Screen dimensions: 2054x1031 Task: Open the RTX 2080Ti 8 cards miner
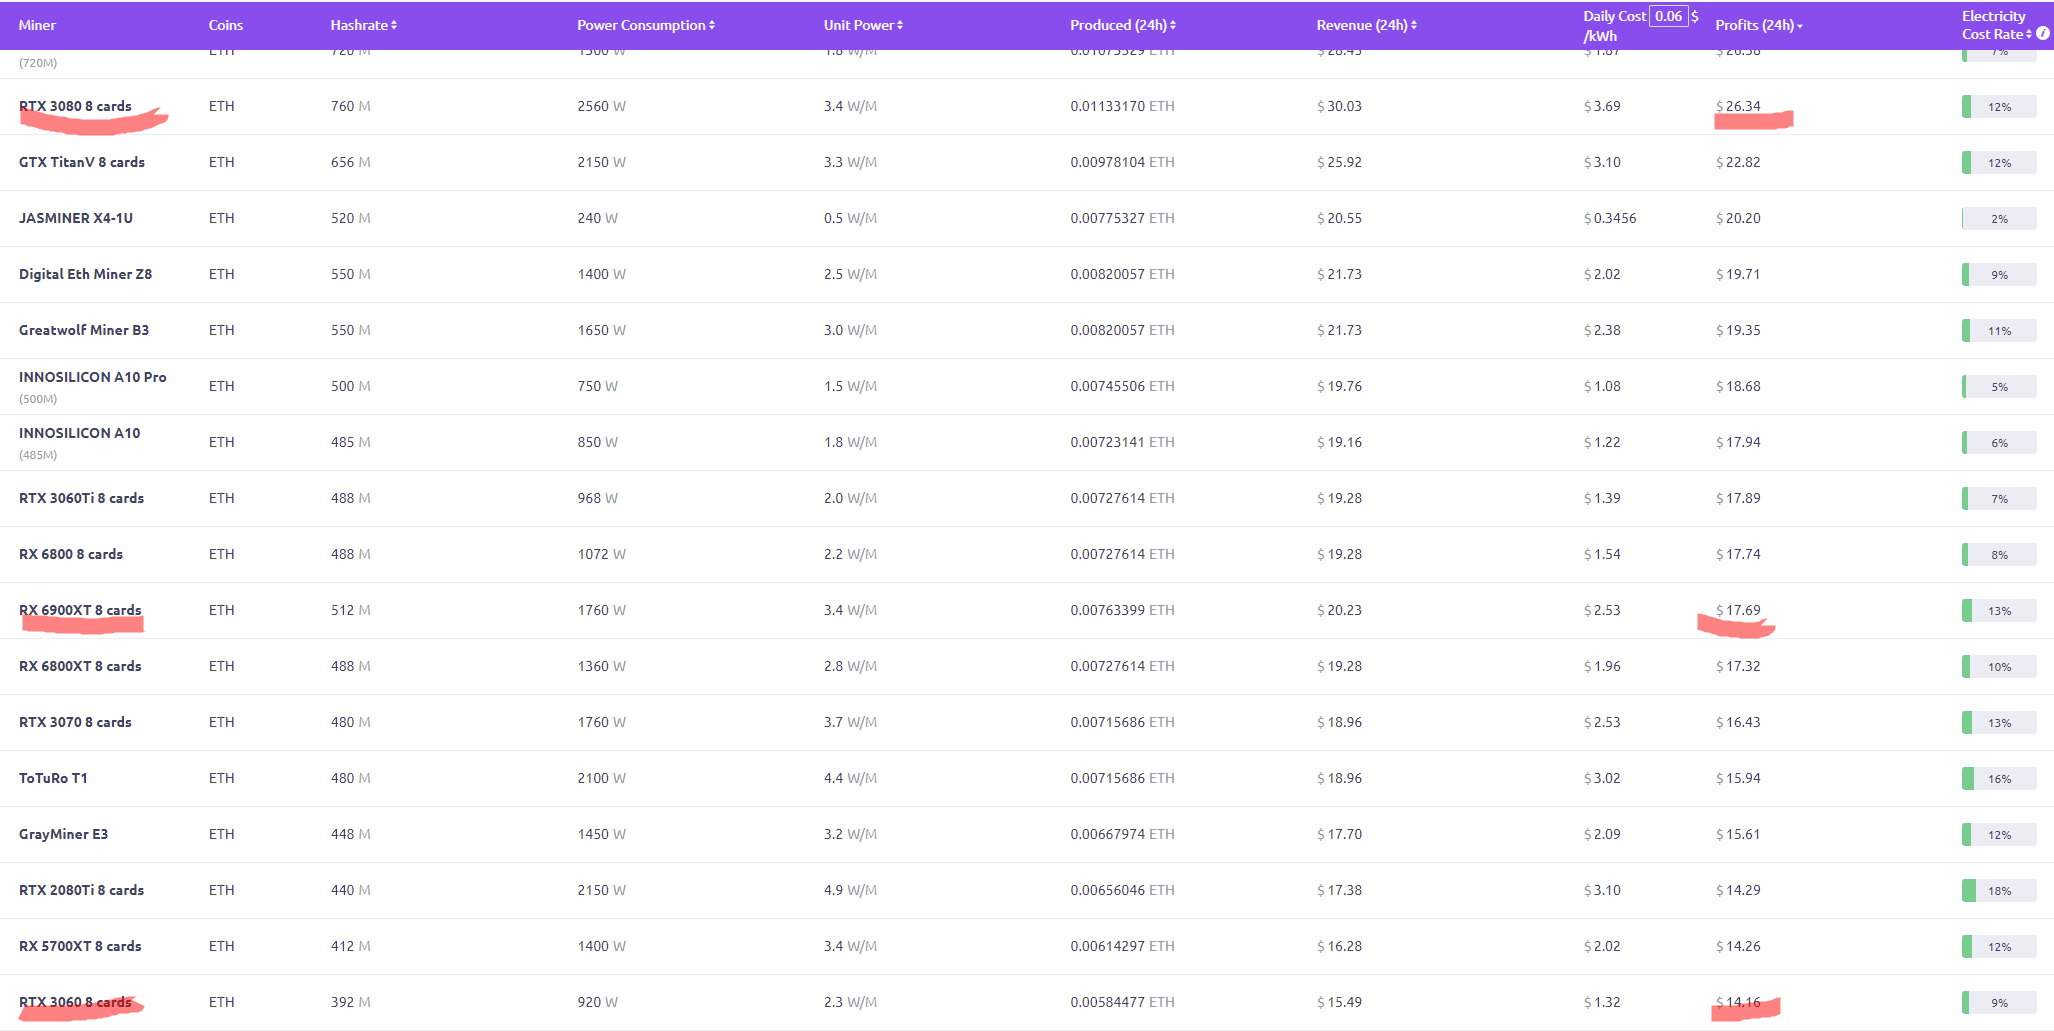[82, 890]
